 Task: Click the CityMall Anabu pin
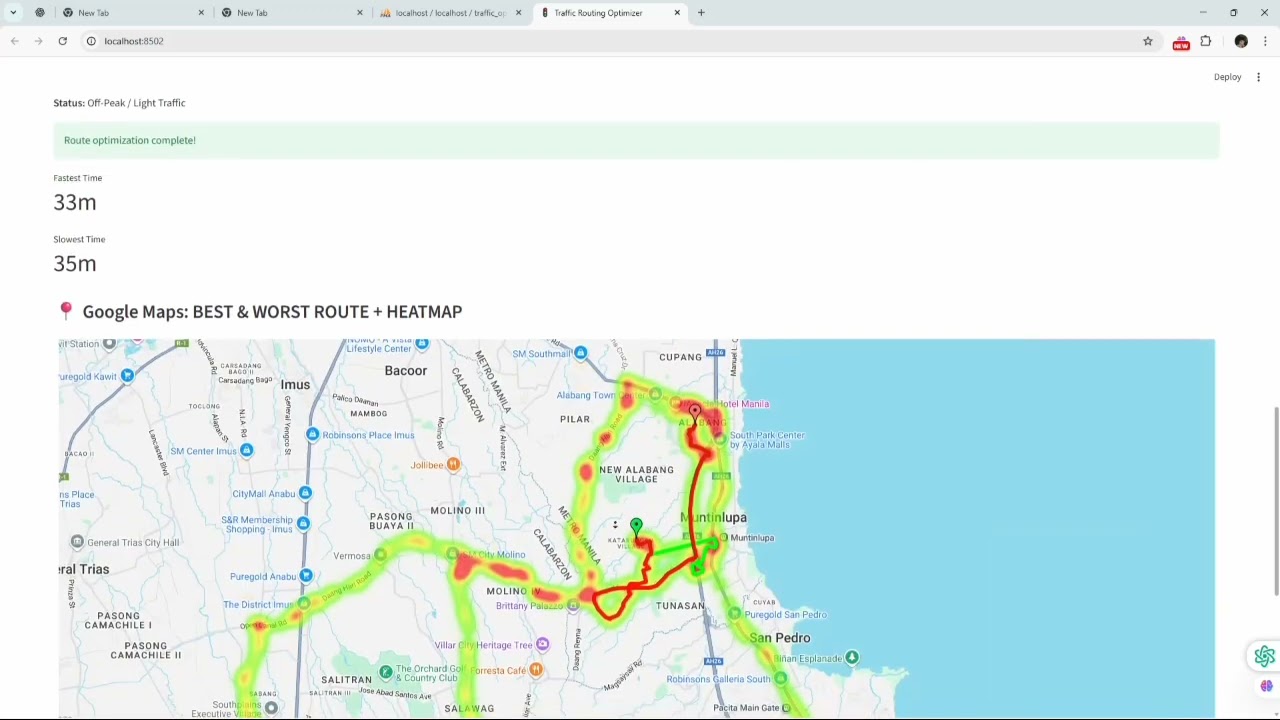pyautogui.click(x=305, y=493)
